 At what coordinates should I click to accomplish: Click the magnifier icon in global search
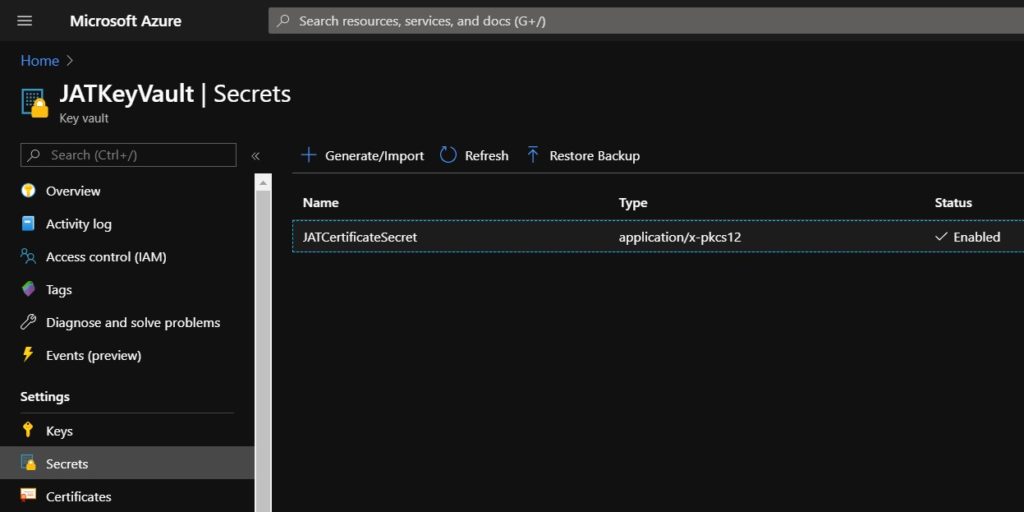point(283,21)
